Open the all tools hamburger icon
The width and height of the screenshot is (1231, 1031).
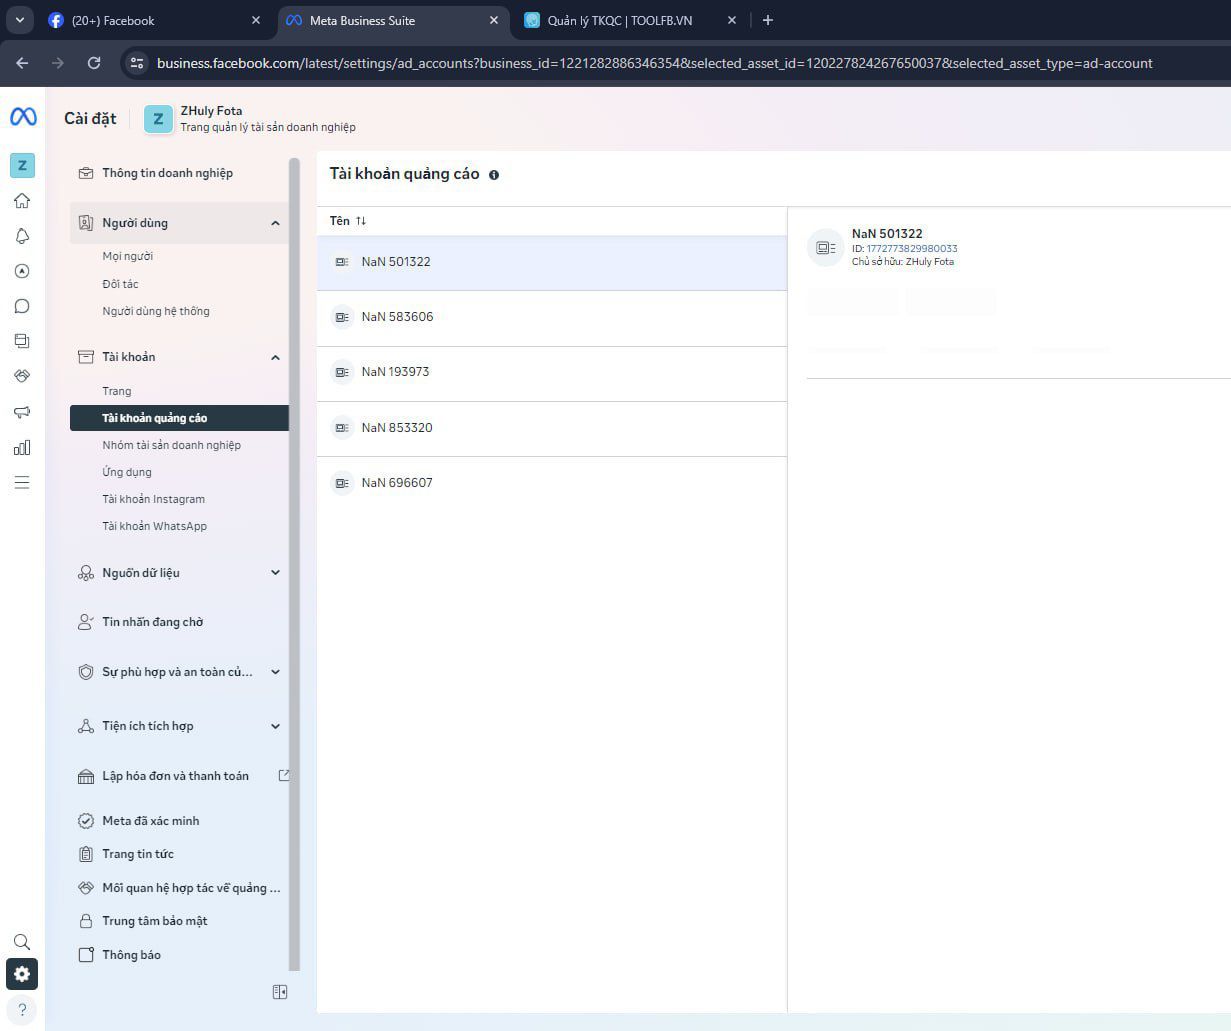pyautogui.click(x=22, y=483)
